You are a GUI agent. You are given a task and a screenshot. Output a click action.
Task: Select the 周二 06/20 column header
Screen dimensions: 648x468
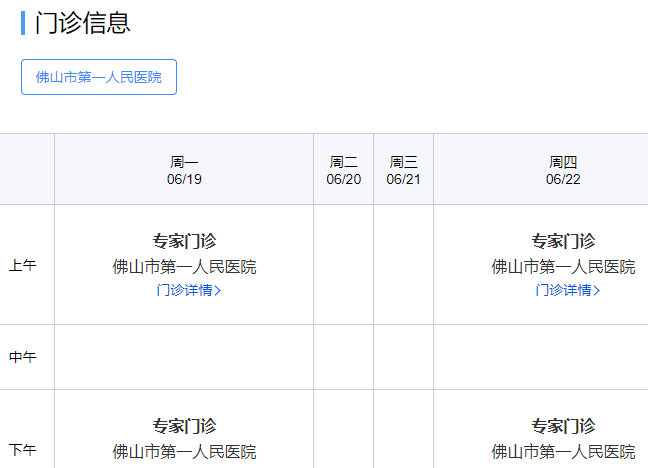pyautogui.click(x=343, y=170)
